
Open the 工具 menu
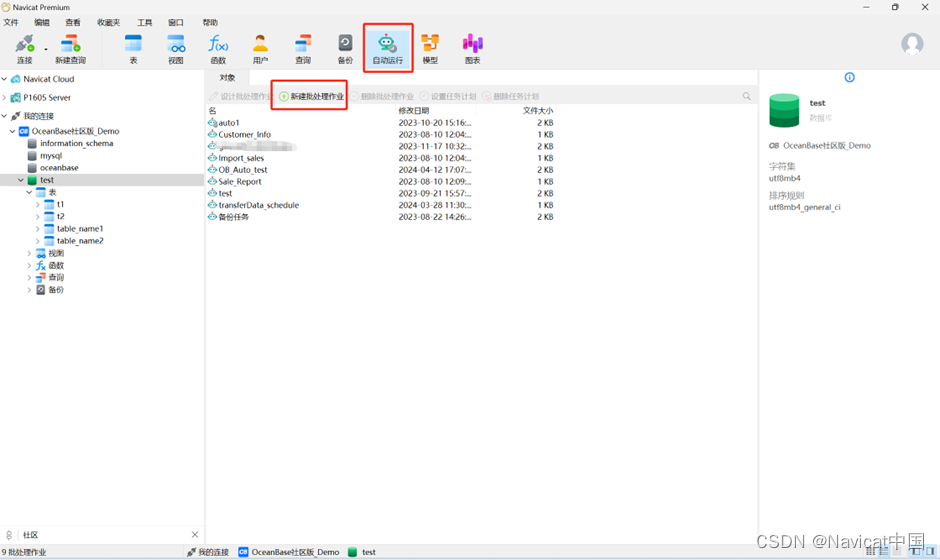(144, 22)
